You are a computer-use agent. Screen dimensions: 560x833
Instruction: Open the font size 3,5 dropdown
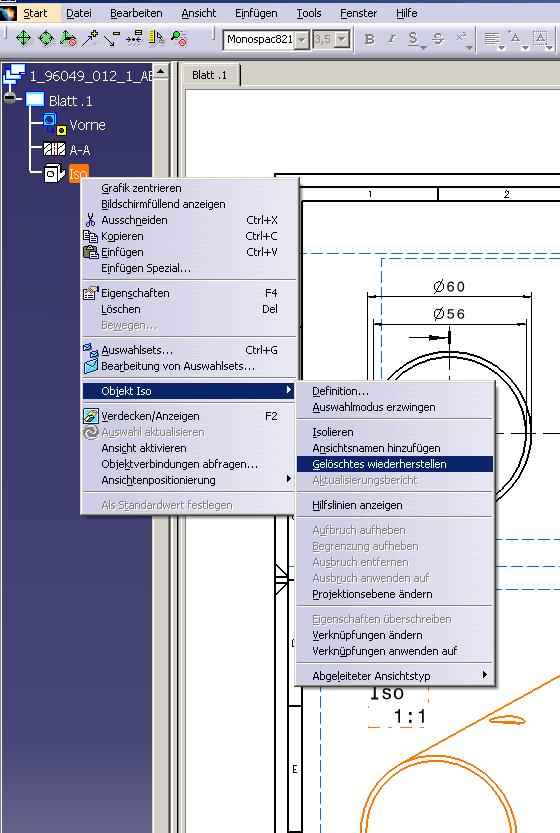click(342, 39)
